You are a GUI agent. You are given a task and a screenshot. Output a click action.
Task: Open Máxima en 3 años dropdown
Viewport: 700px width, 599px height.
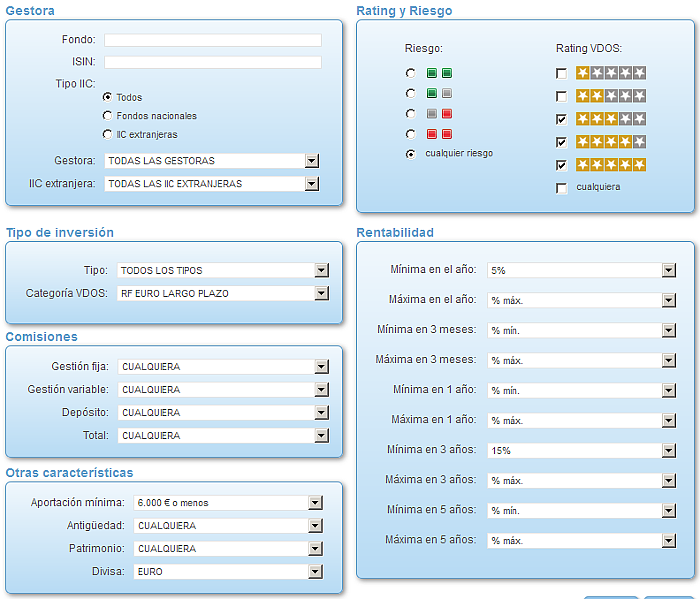tap(582, 481)
